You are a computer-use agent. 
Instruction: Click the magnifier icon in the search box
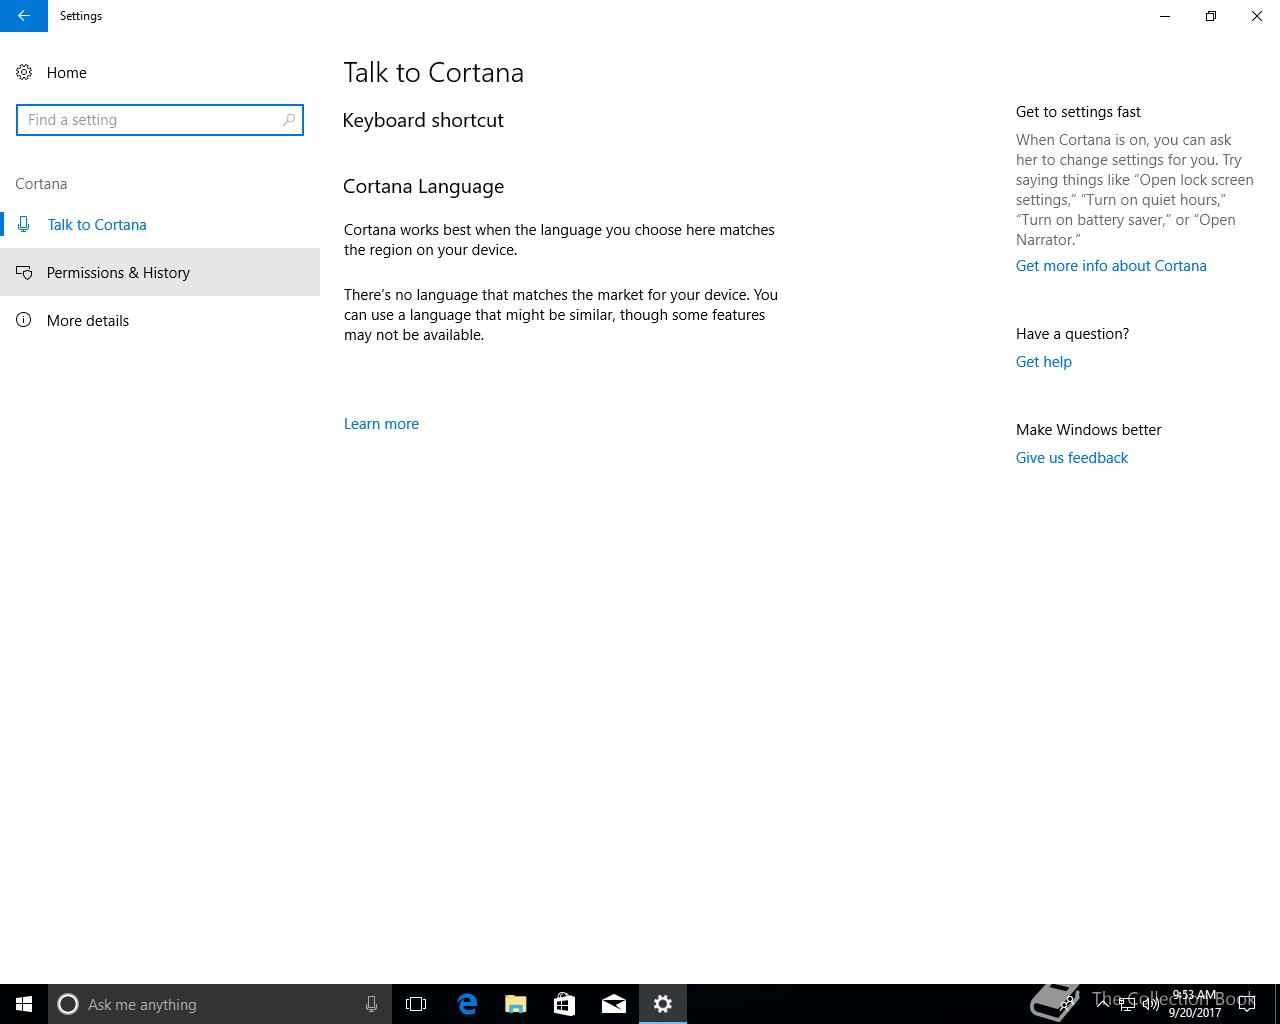[289, 120]
